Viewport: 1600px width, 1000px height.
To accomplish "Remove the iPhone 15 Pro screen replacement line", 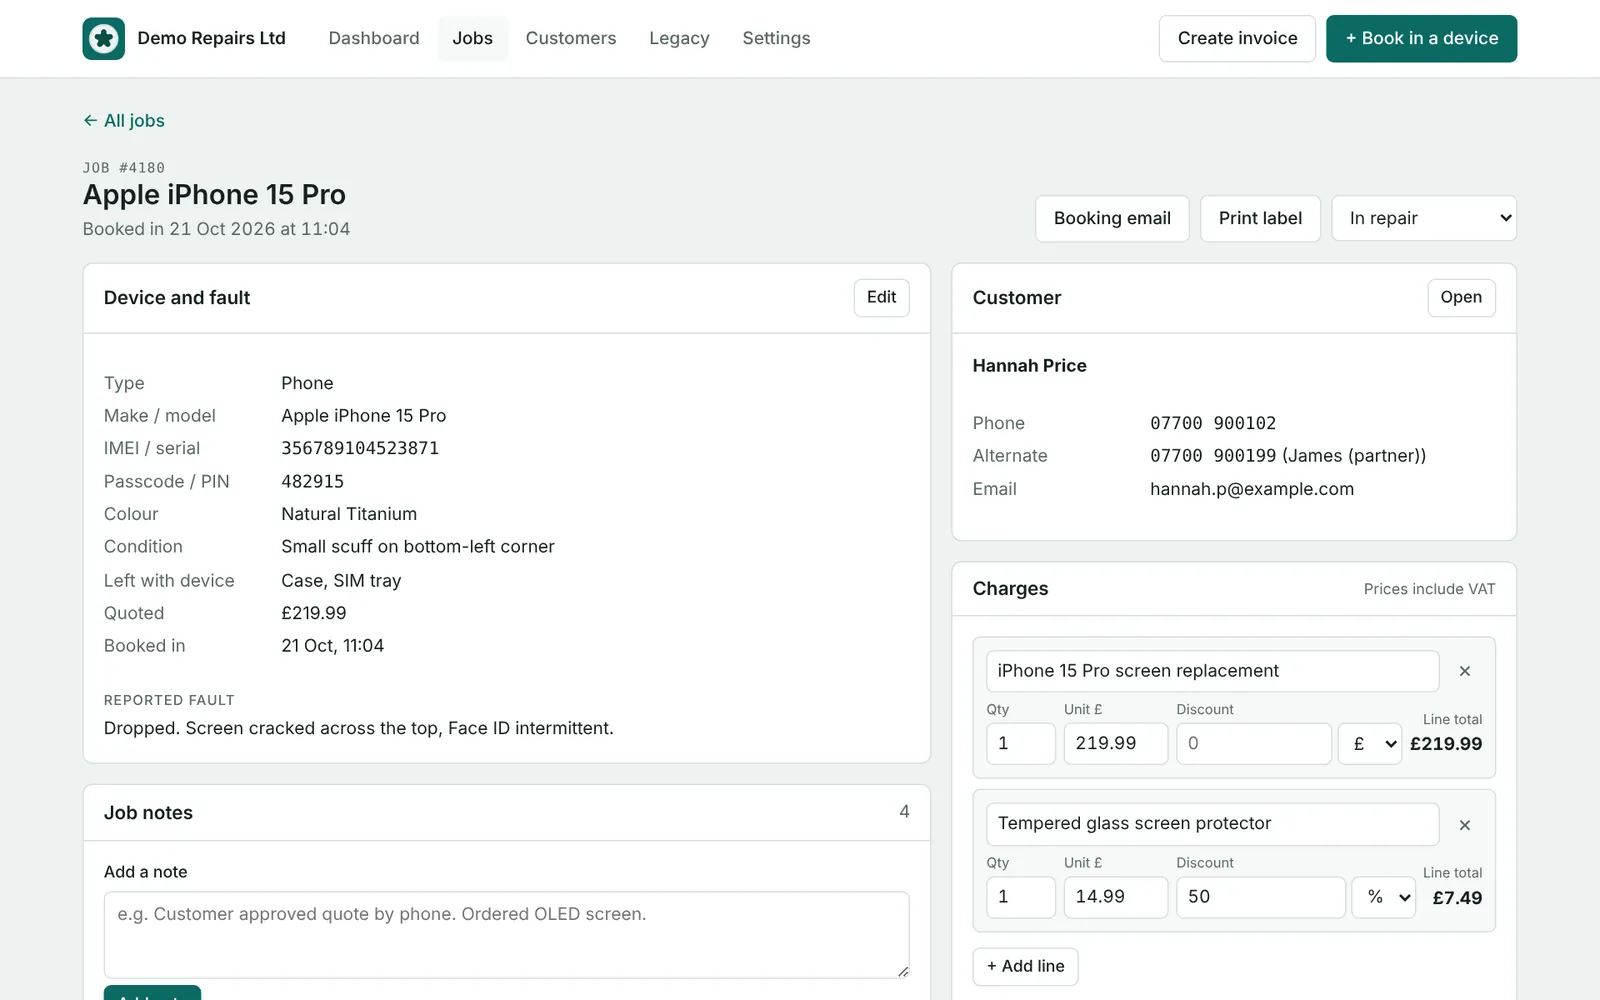I will 1465,671.
